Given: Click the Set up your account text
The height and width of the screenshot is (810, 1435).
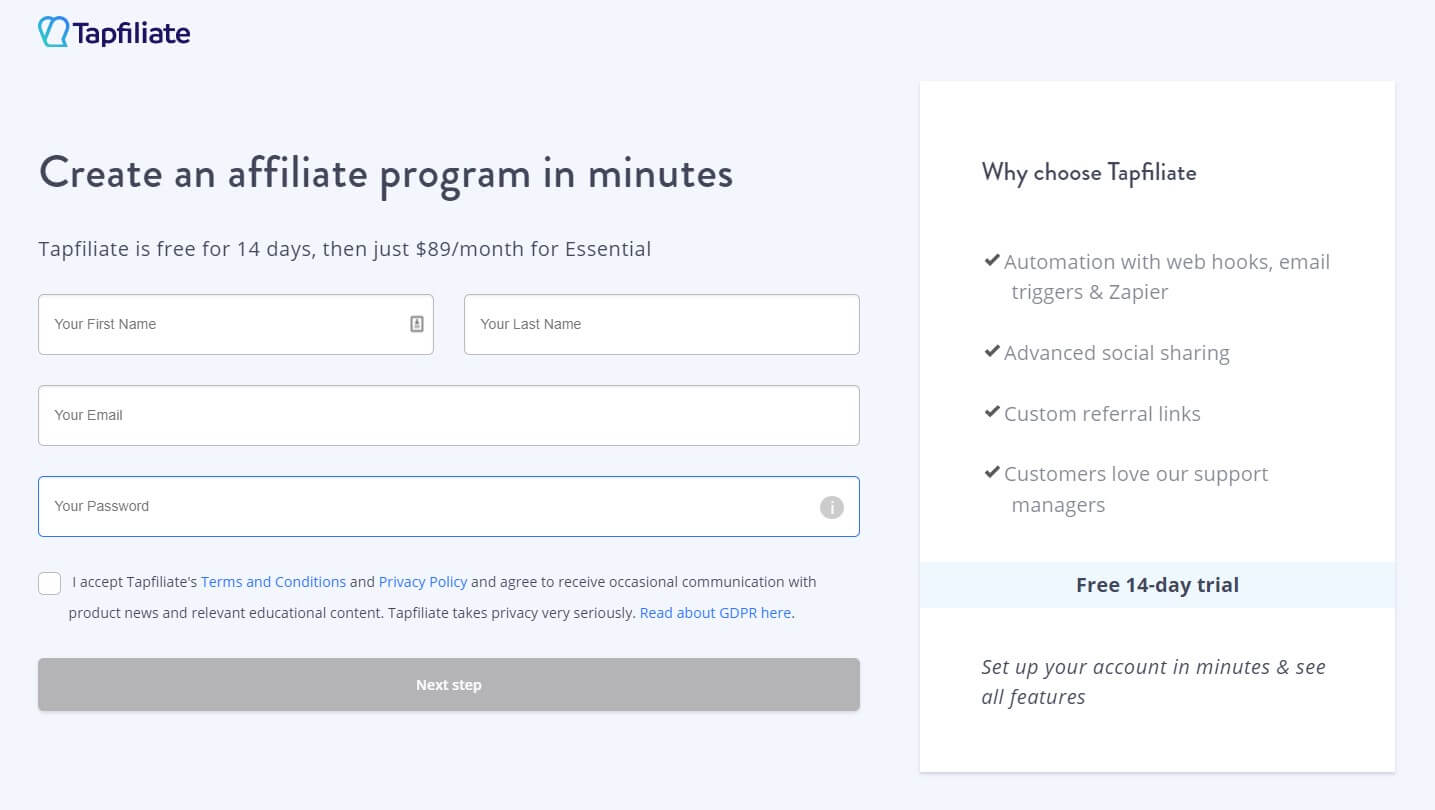Looking at the screenshot, I should pos(1154,682).
